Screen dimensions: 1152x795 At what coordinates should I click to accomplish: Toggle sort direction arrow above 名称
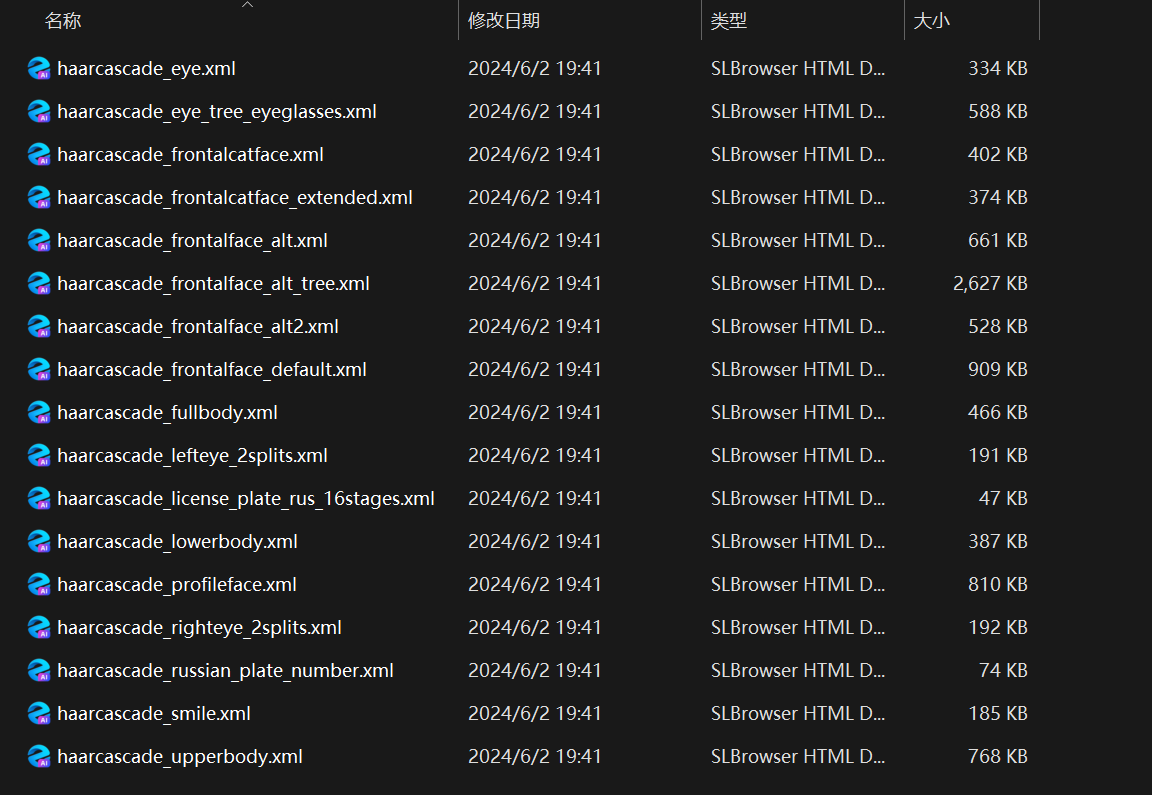248,4
